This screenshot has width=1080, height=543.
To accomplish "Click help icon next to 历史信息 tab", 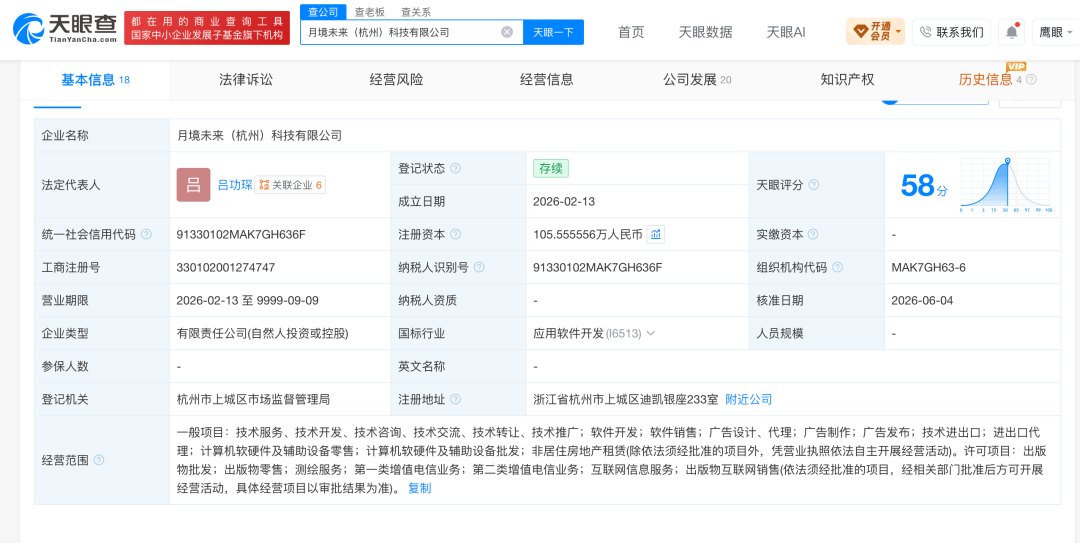I will click(x=1031, y=80).
